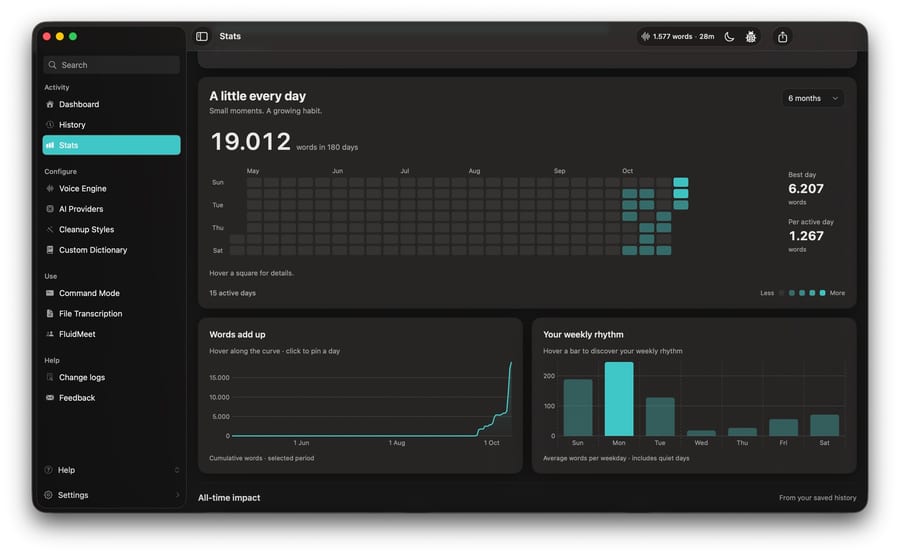Click the Custom Dictionary book icon
The width and height of the screenshot is (900, 555).
coord(50,250)
